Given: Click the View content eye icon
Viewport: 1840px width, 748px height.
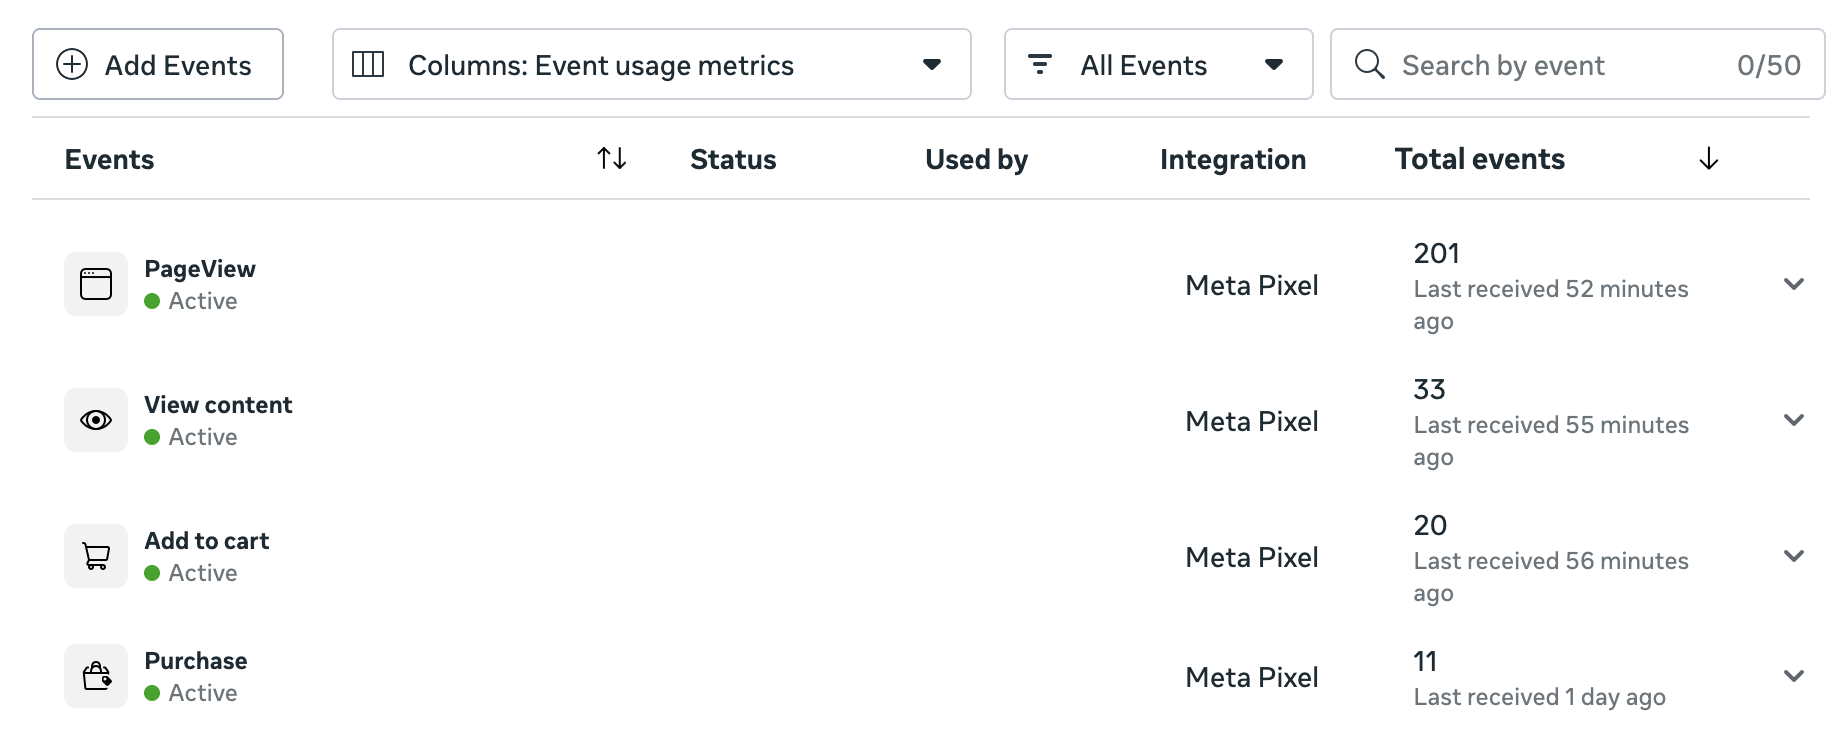Looking at the screenshot, I should click(x=96, y=420).
